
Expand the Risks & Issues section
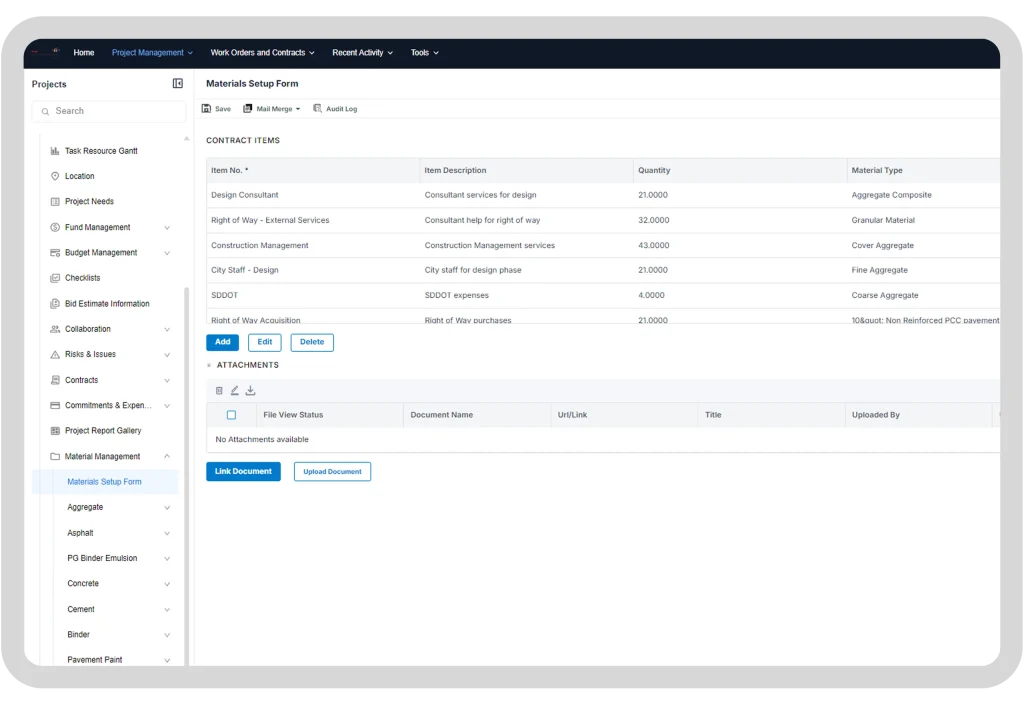point(167,355)
